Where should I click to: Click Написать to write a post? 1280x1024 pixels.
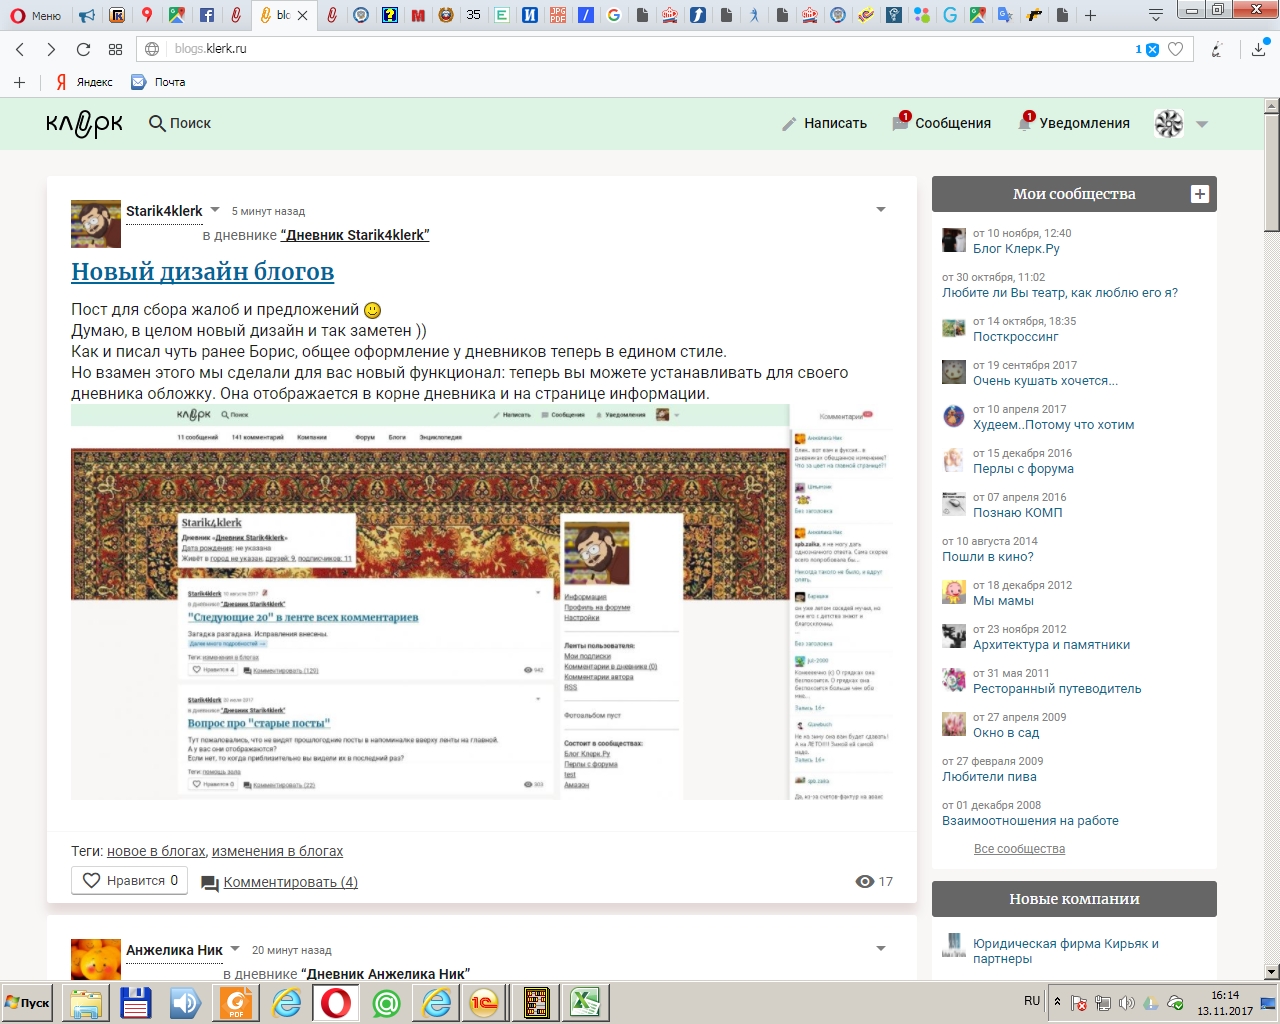(x=825, y=123)
